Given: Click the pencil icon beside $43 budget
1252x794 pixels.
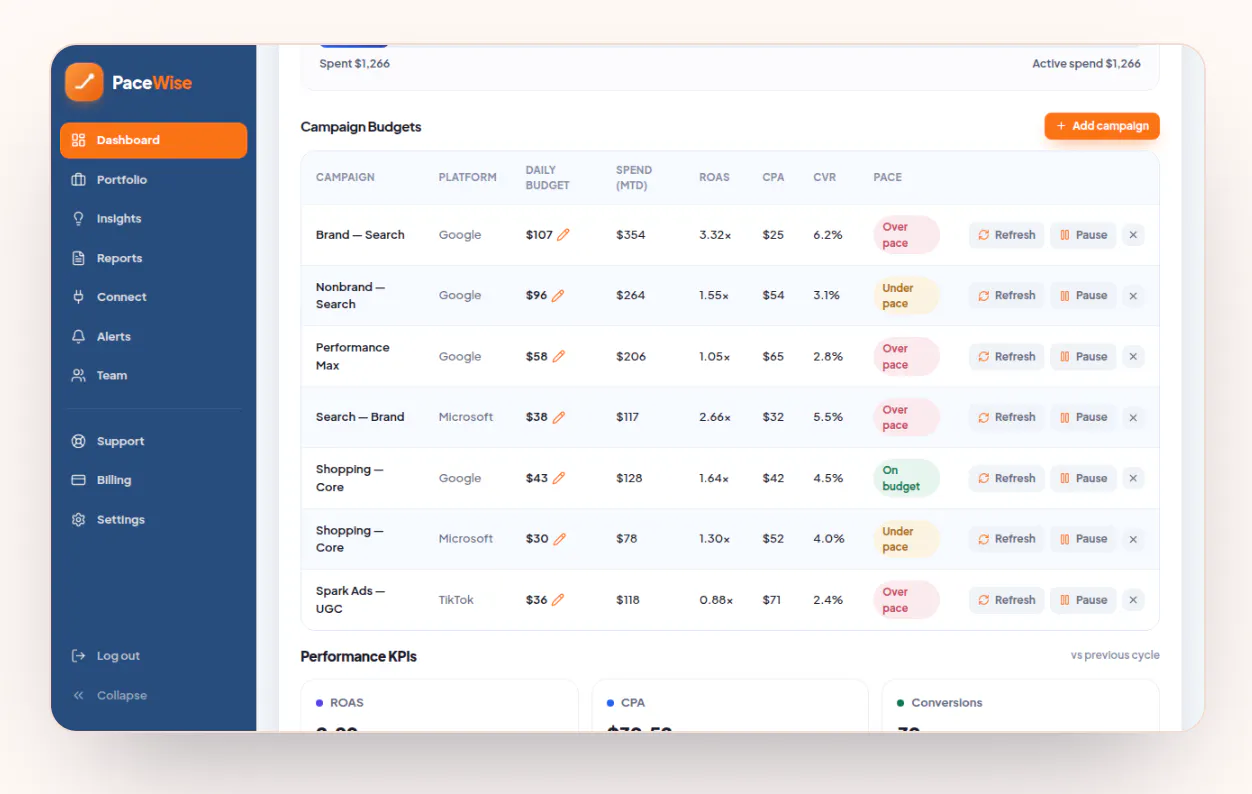Looking at the screenshot, I should [x=559, y=478].
